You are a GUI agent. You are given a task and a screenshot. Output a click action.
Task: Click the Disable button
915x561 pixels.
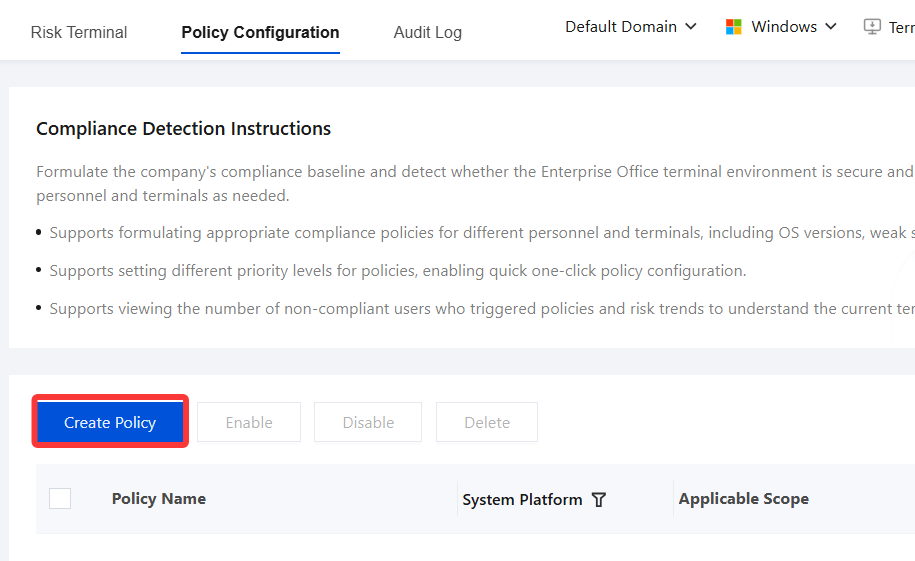tap(368, 422)
